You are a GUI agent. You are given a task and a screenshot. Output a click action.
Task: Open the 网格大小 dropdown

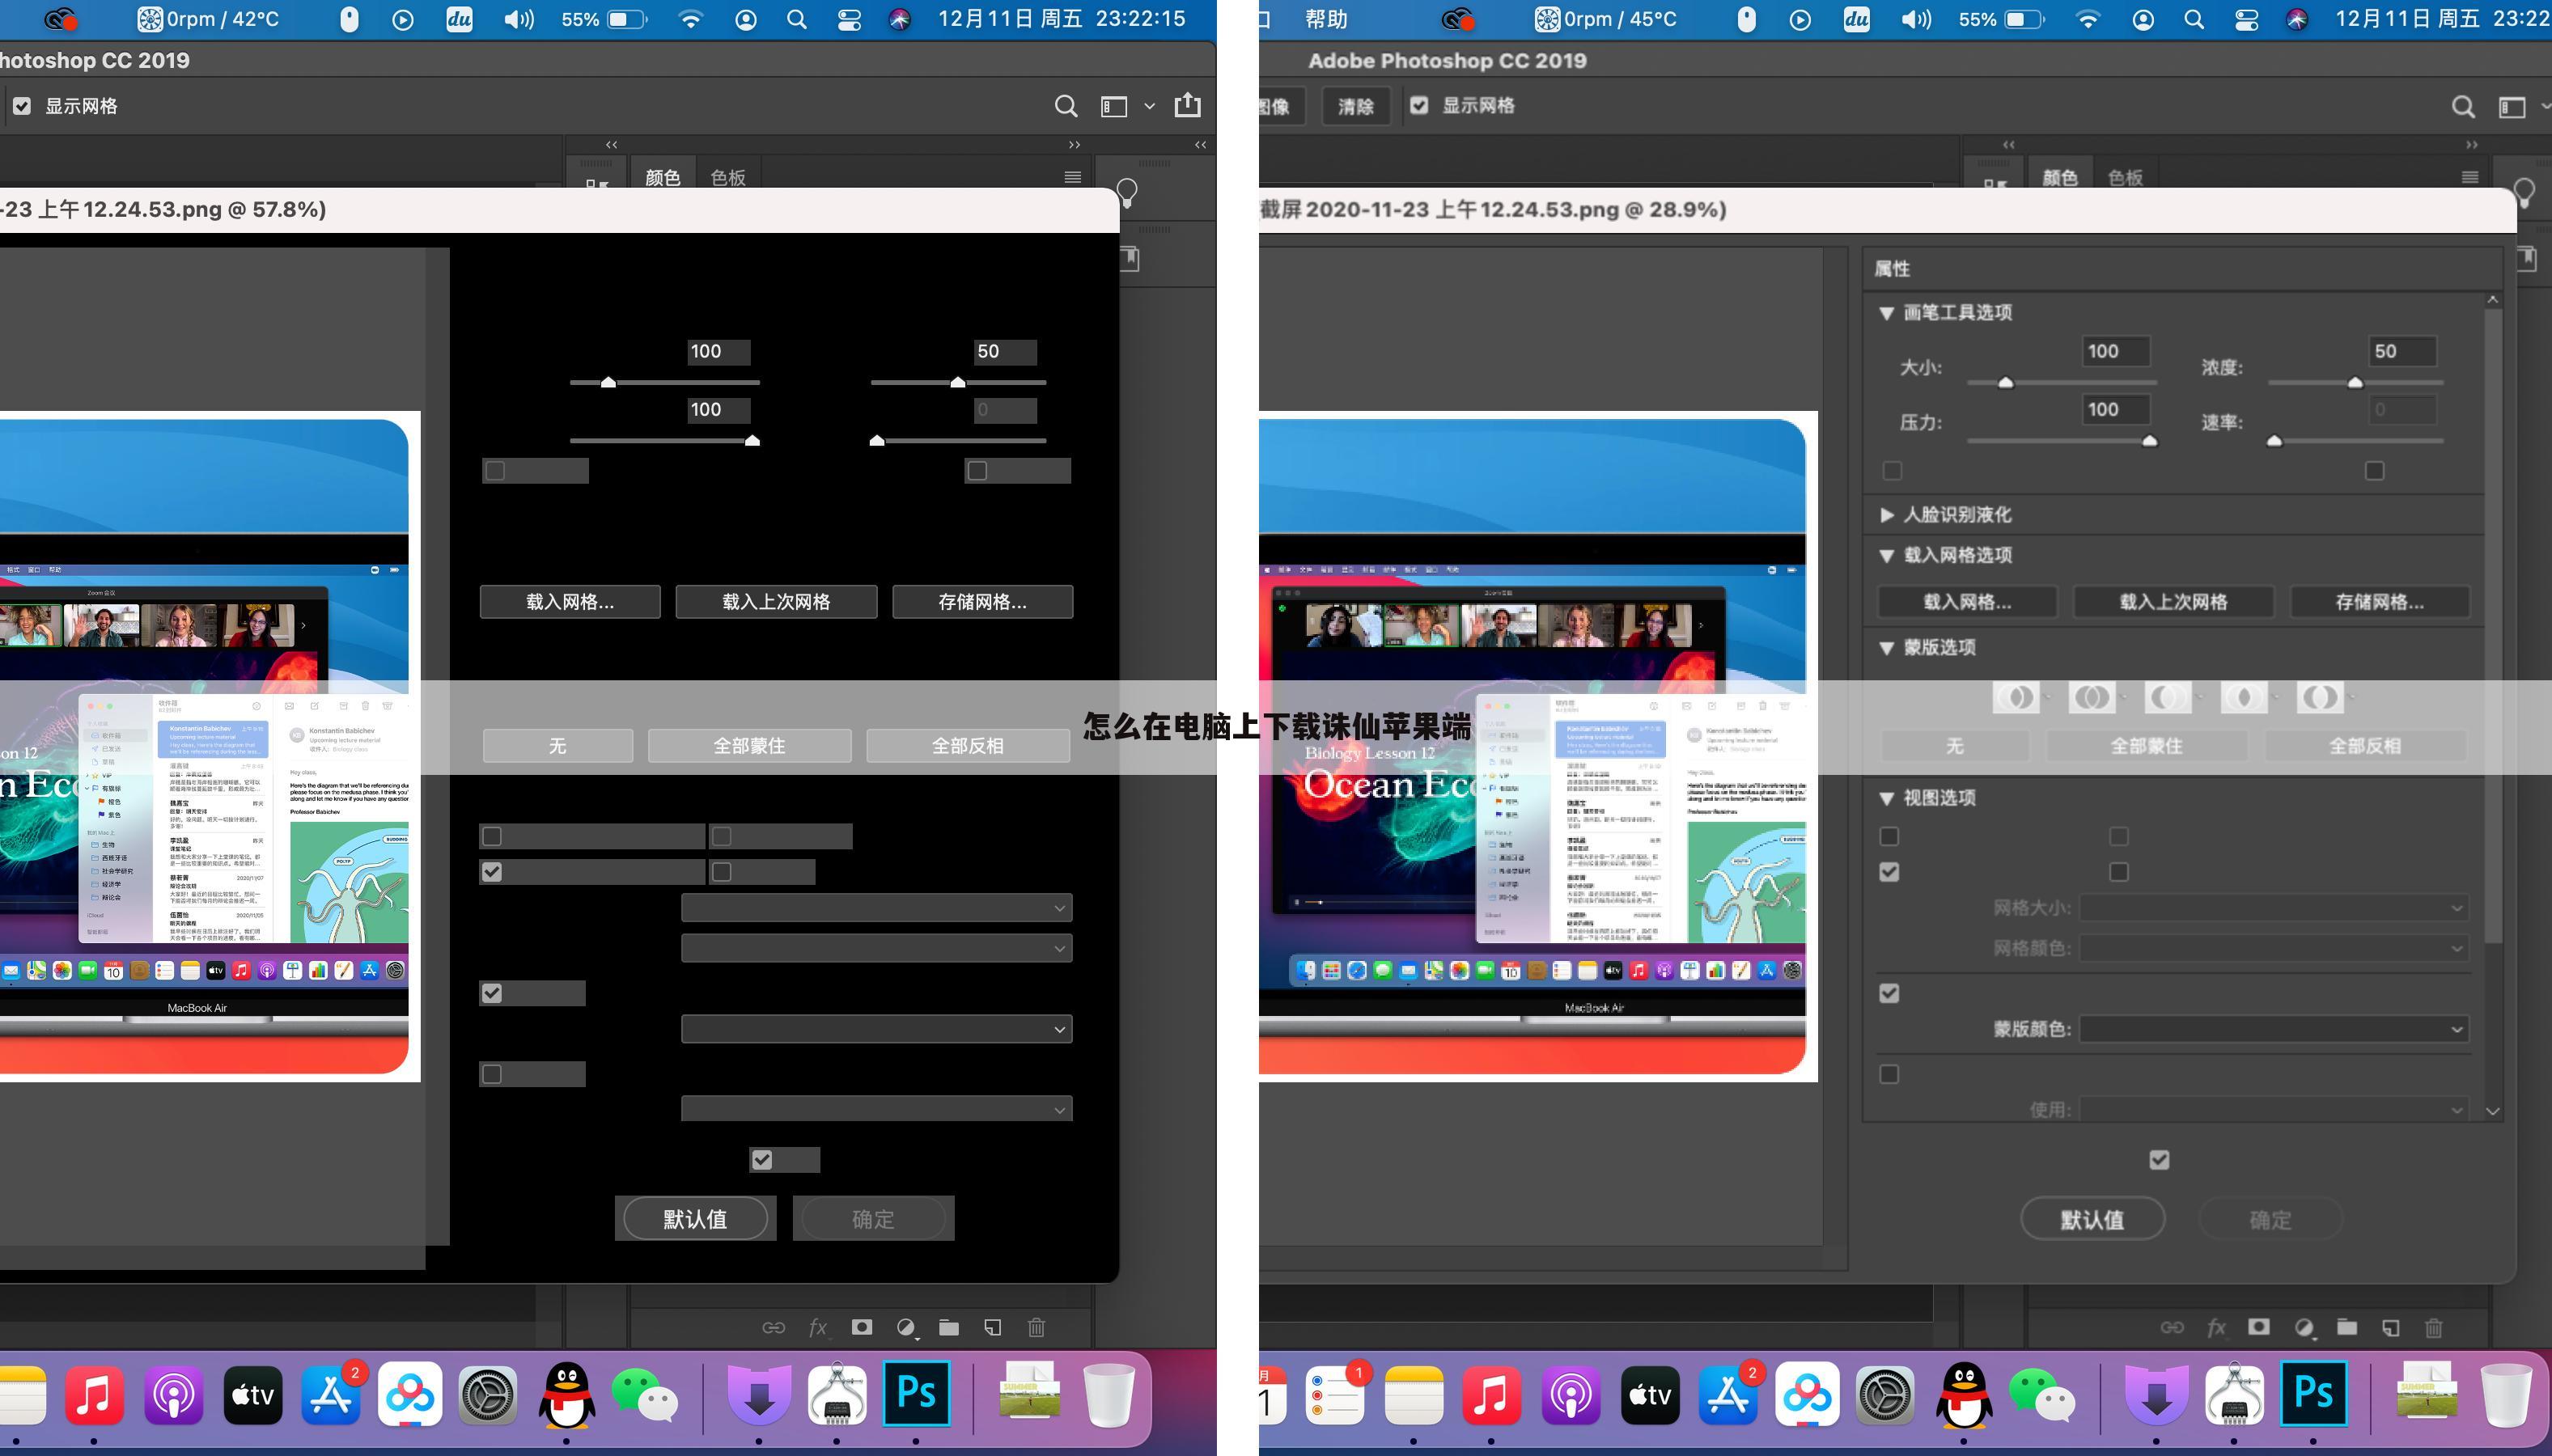[2274, 908]
